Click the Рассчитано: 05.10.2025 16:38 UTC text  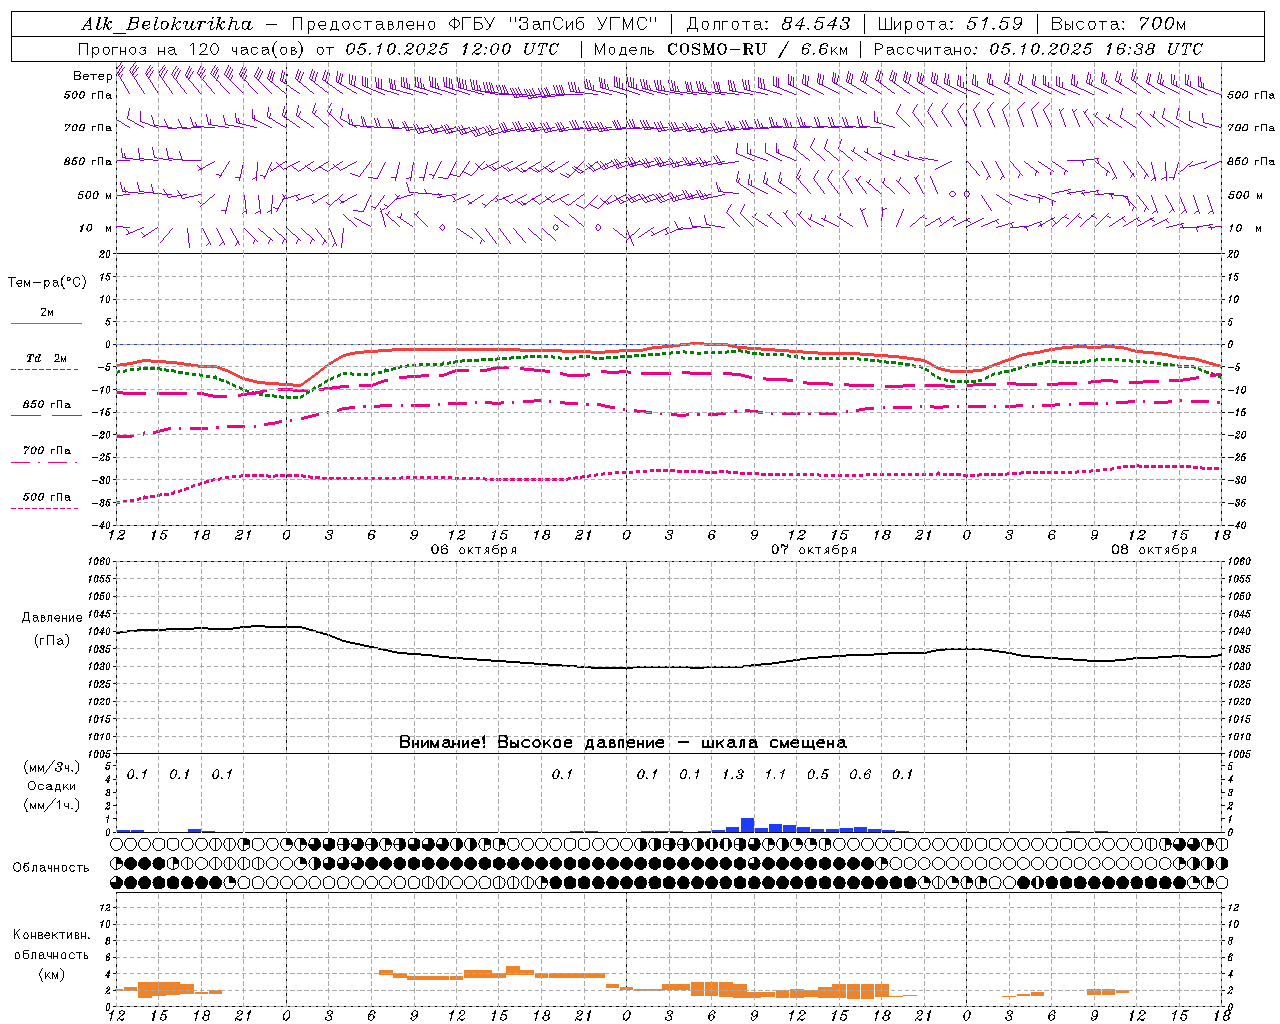click(1038, 49)
